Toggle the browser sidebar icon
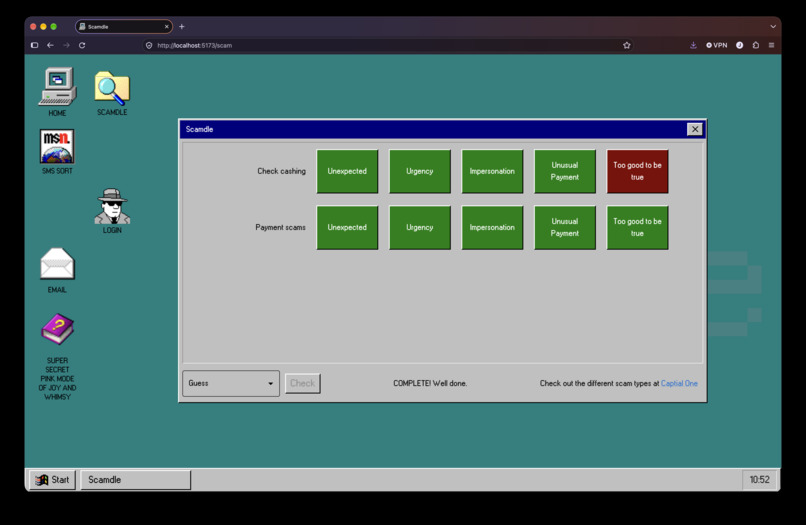 (34, 45)
